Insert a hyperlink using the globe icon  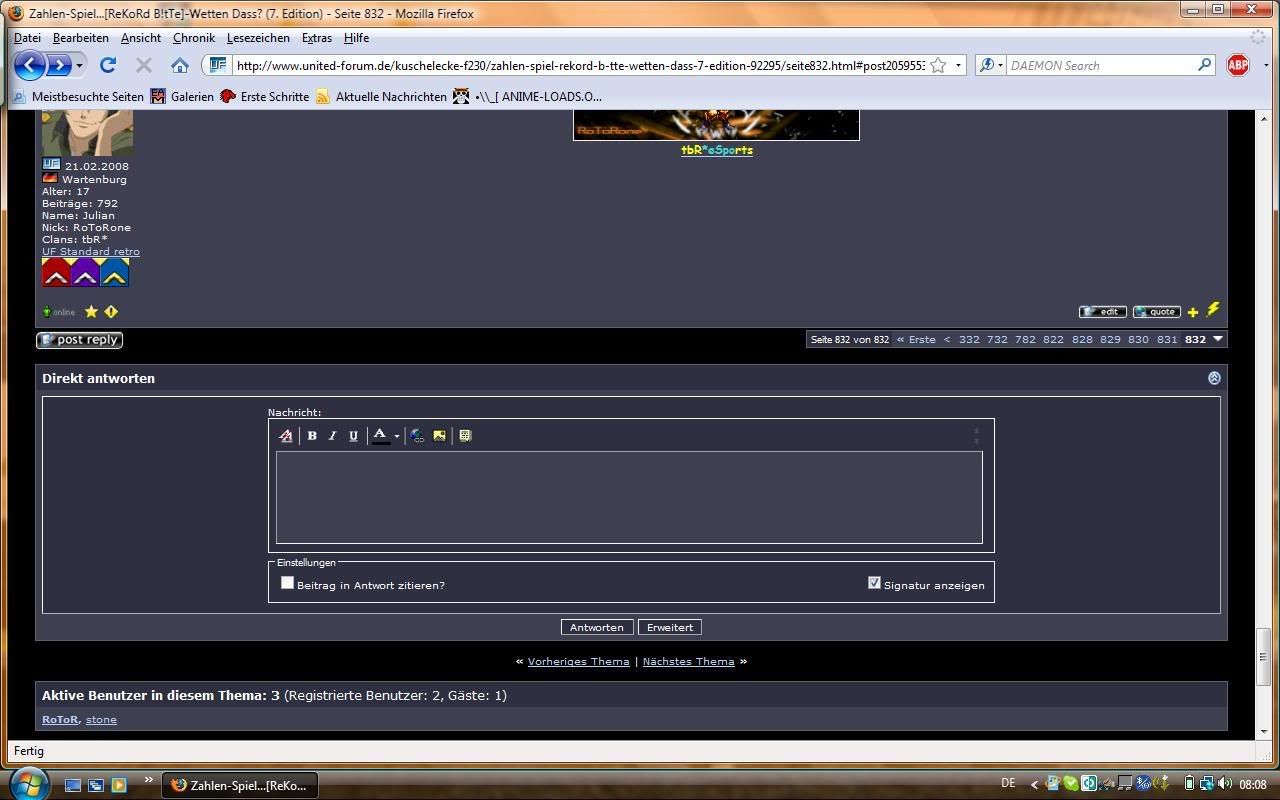click(x=417, y=436)
